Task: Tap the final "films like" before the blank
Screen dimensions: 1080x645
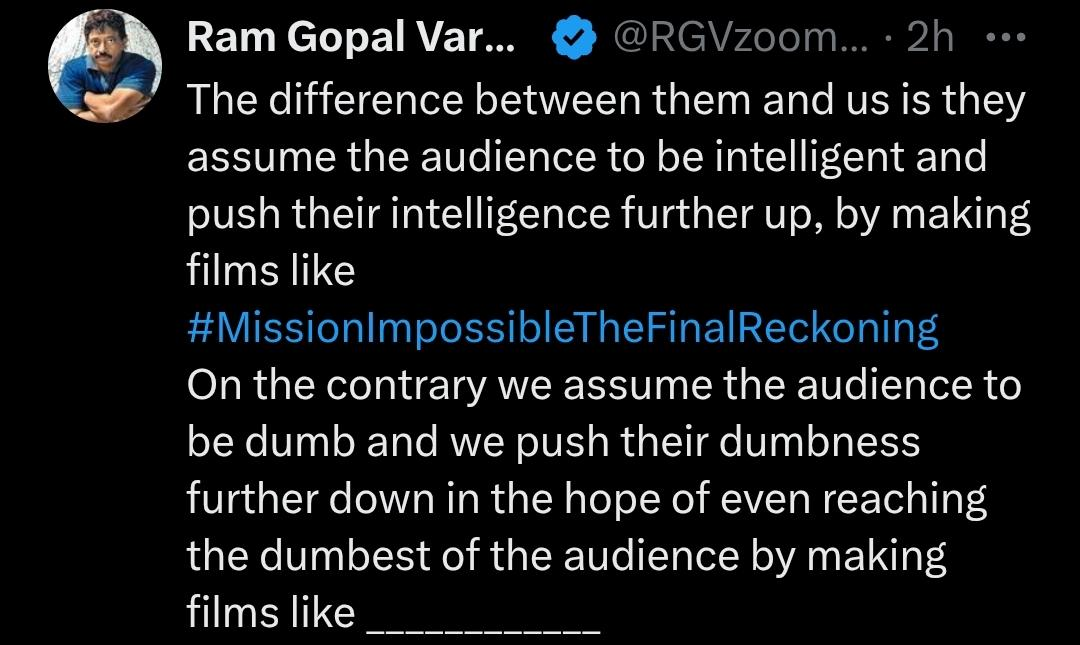Action: 271,613
